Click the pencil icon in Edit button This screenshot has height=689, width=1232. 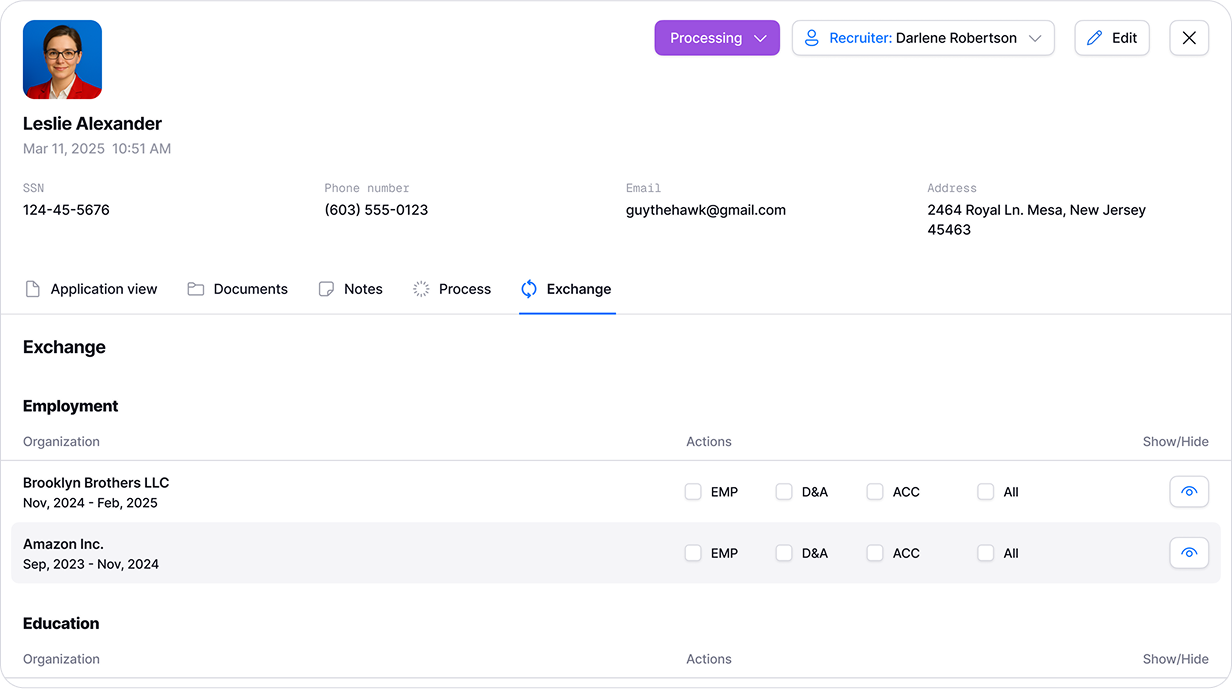coord(1094,38)
